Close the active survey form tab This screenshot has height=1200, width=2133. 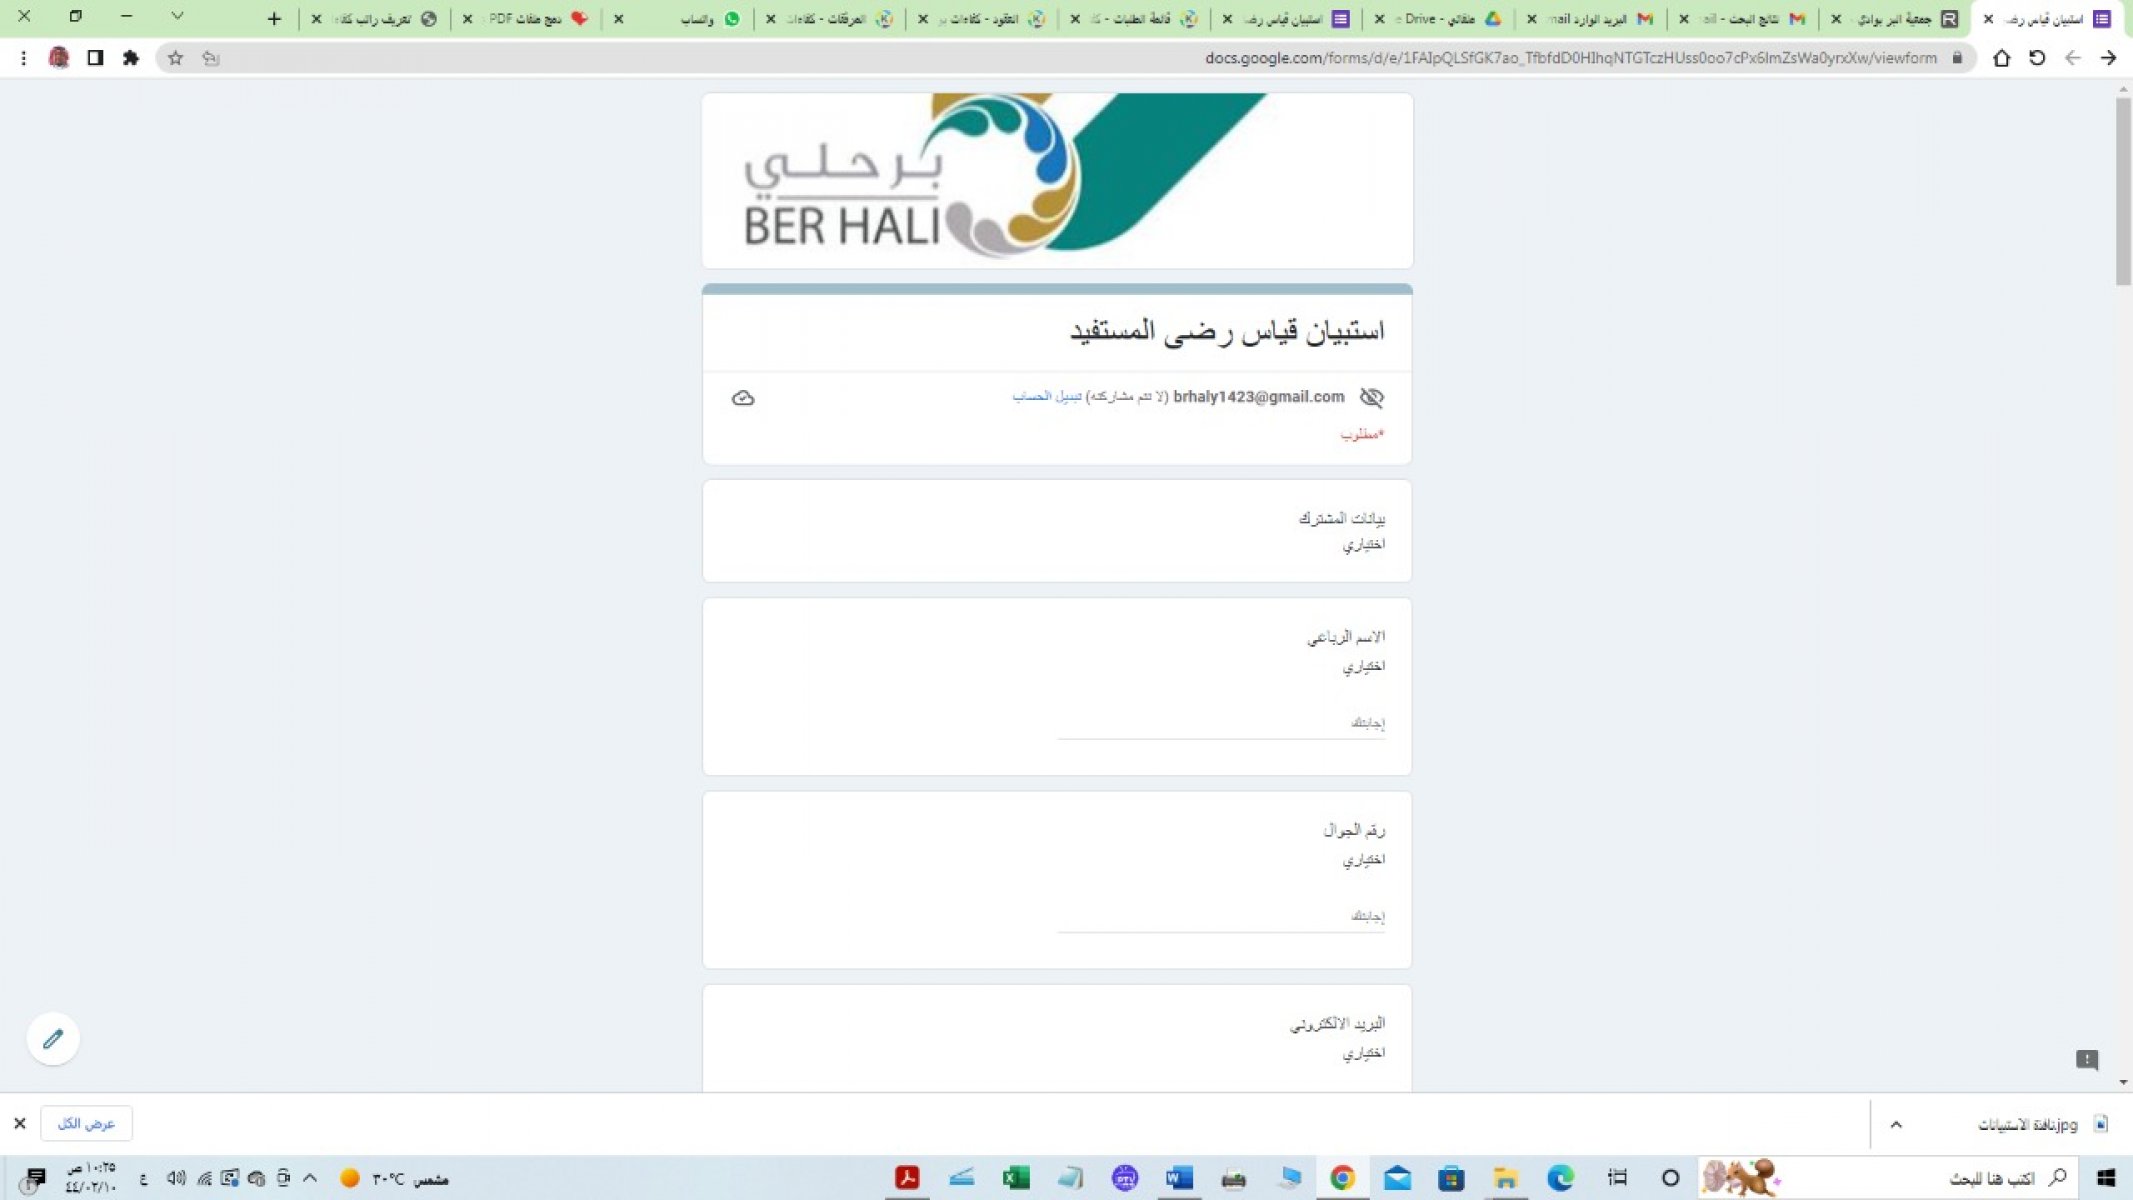[x=1988, y=19]
